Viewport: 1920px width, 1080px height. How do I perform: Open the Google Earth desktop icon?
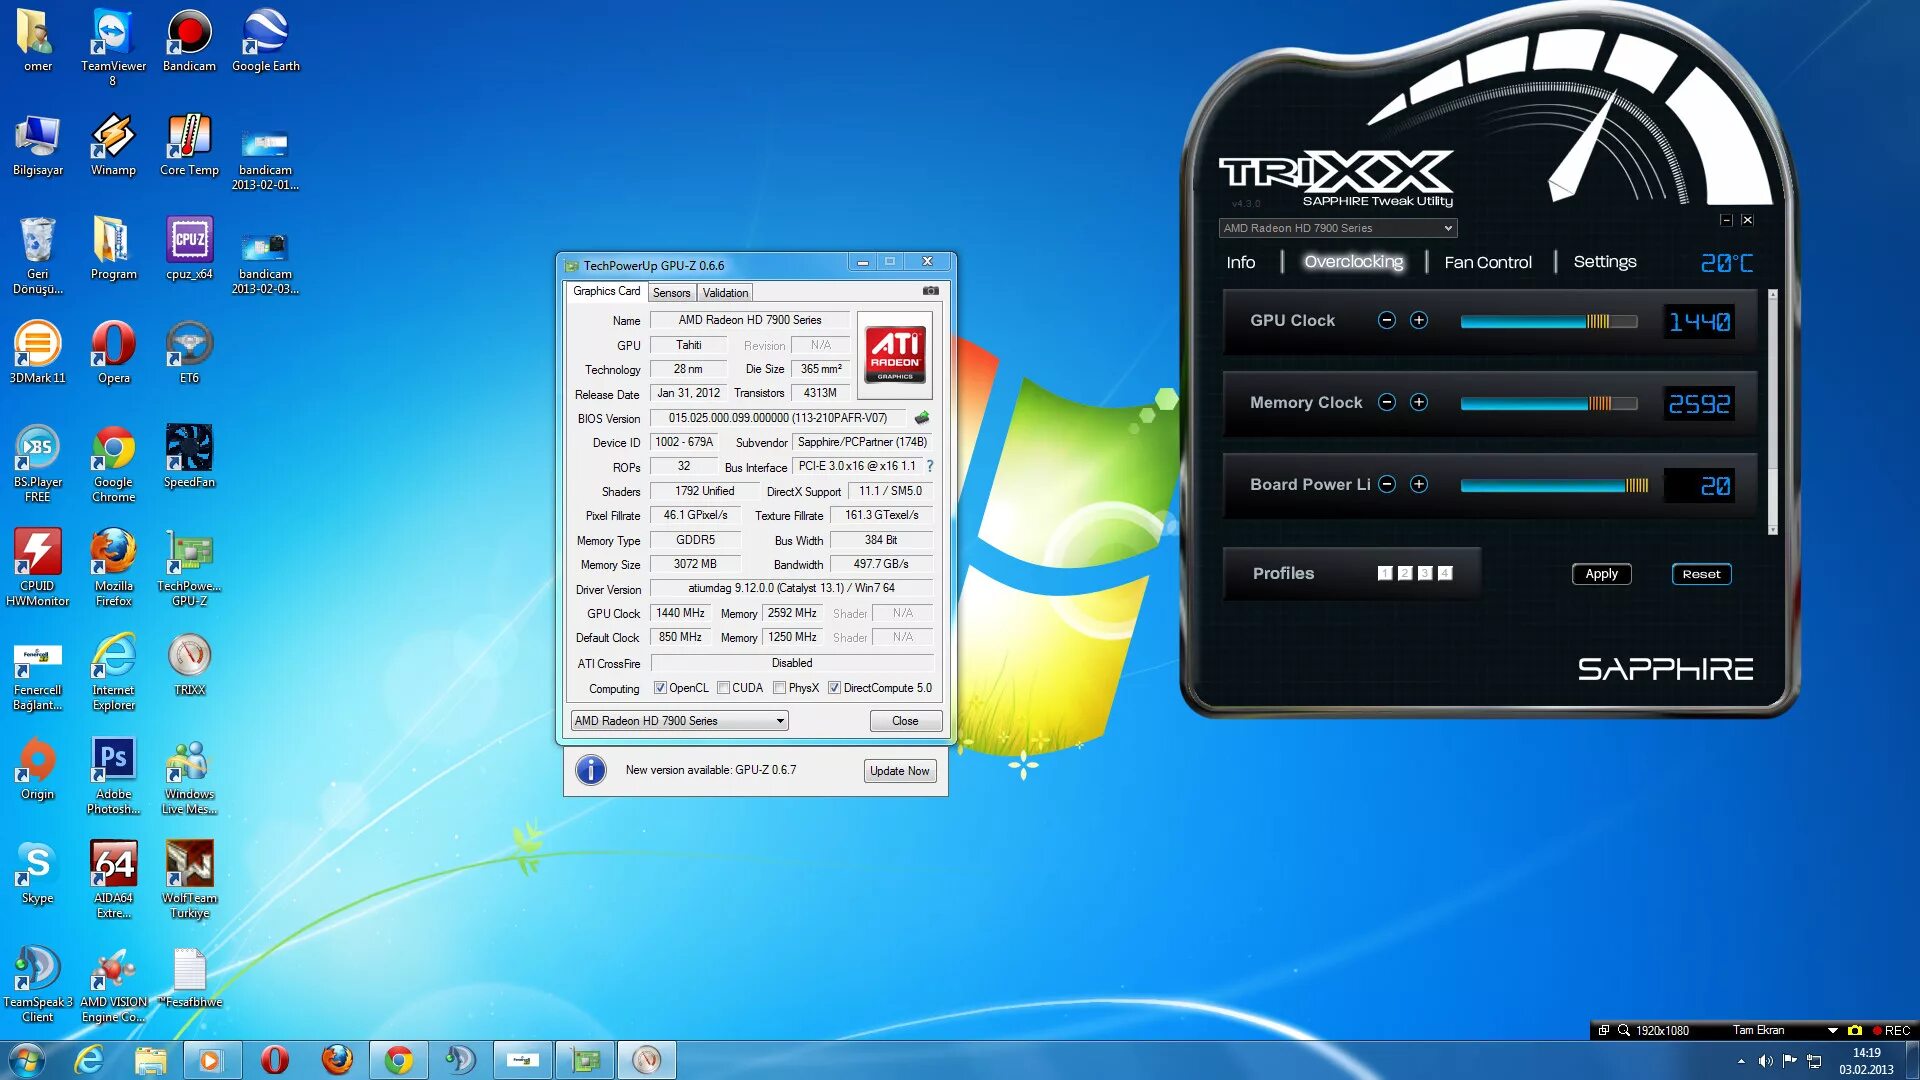265,40
